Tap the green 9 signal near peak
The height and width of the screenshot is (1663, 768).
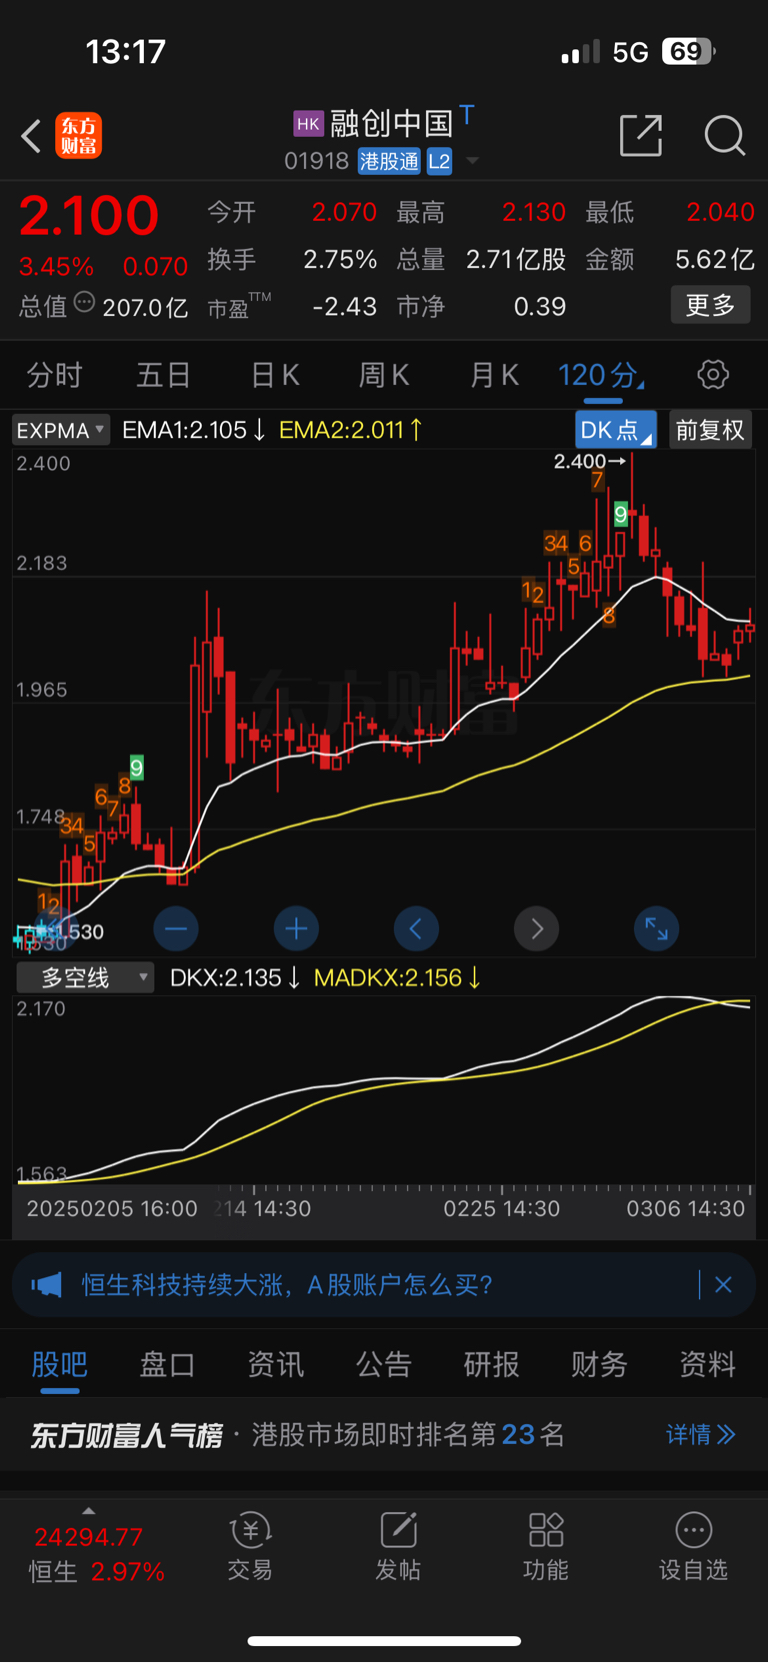point(621,515)
